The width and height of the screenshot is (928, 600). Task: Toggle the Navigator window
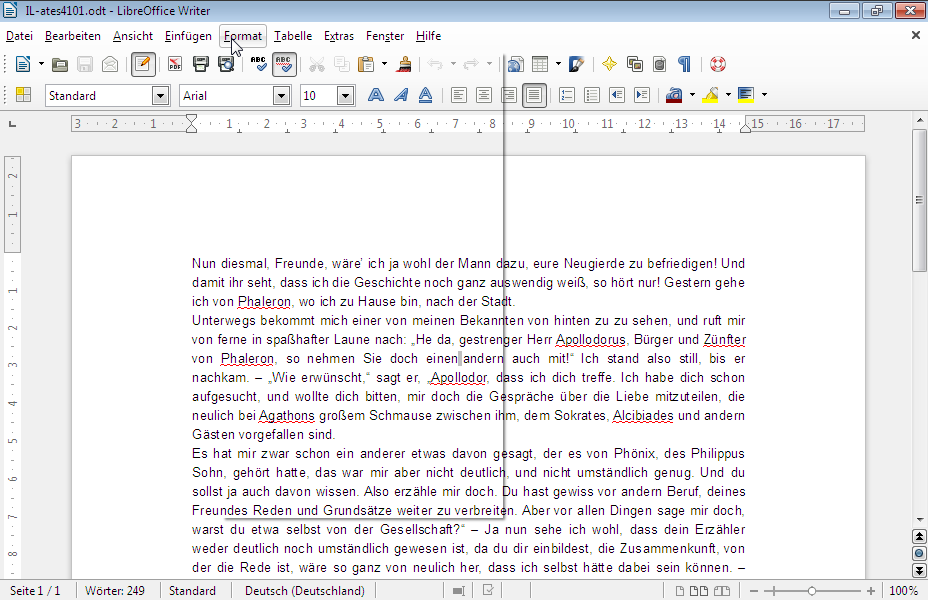click(609, 64)
